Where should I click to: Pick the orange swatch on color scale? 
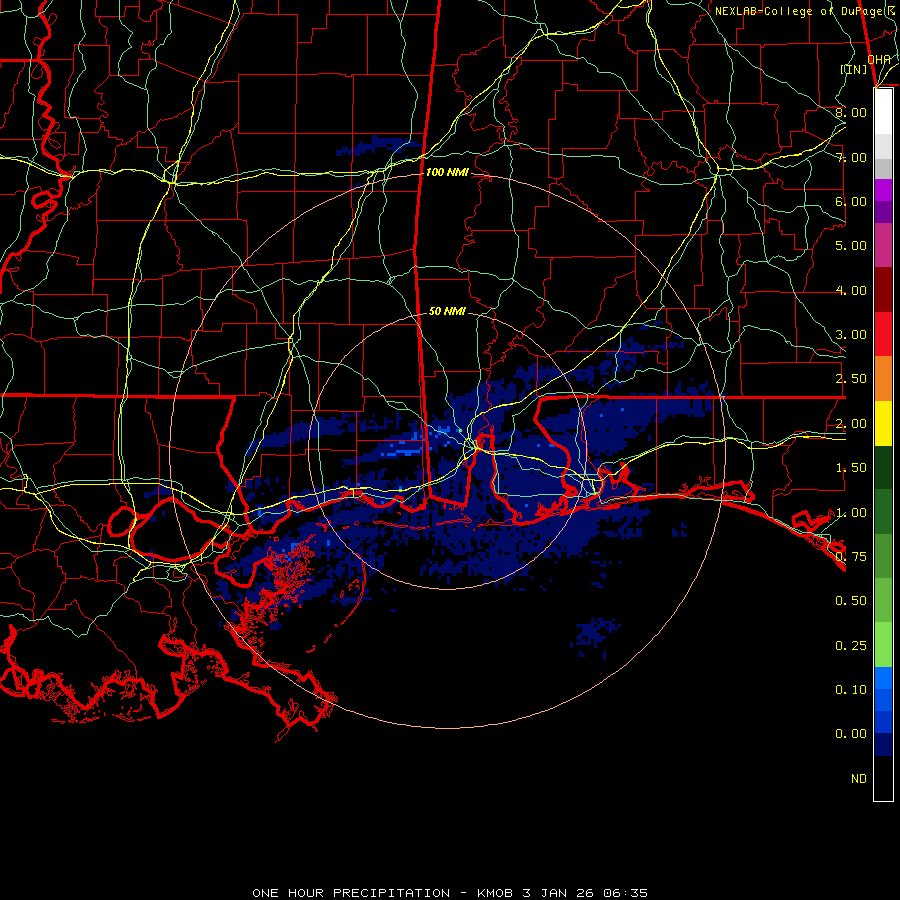coord(883,379)
